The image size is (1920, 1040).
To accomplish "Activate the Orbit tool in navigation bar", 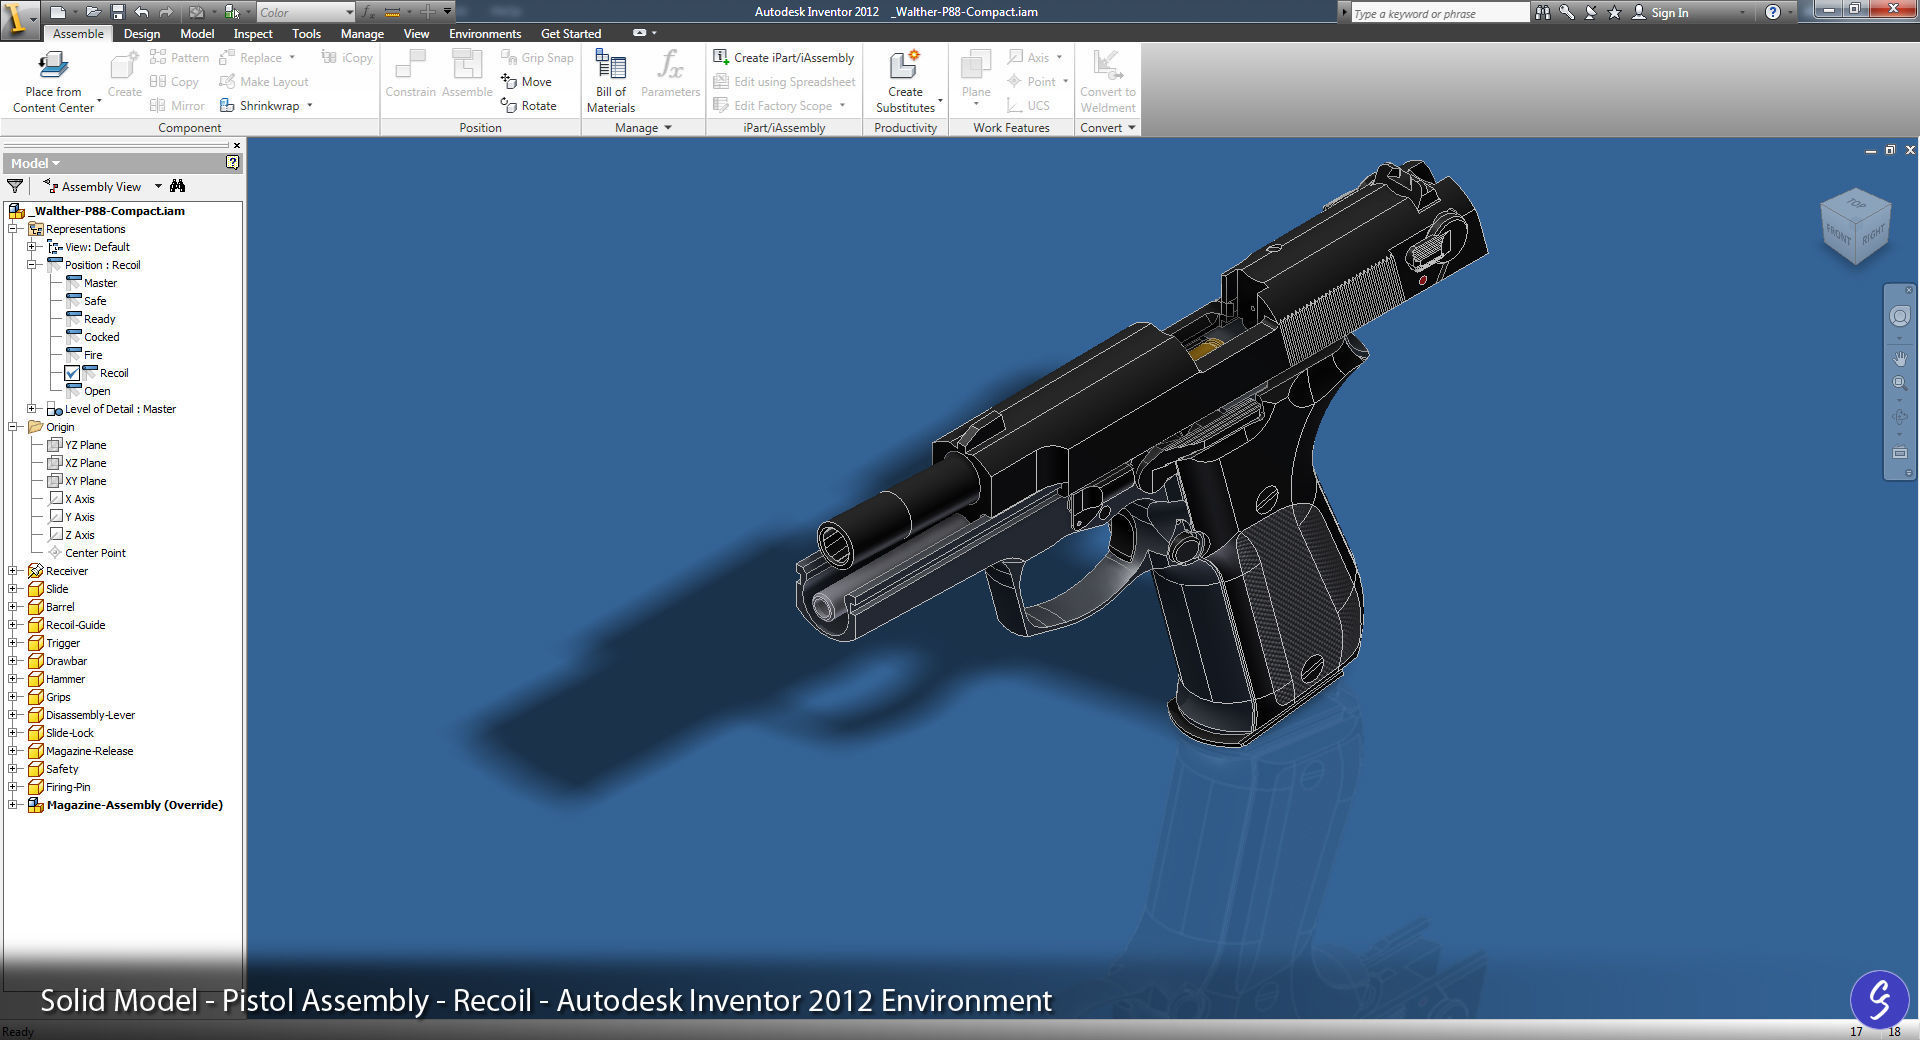I will (x=1900, y=418).
